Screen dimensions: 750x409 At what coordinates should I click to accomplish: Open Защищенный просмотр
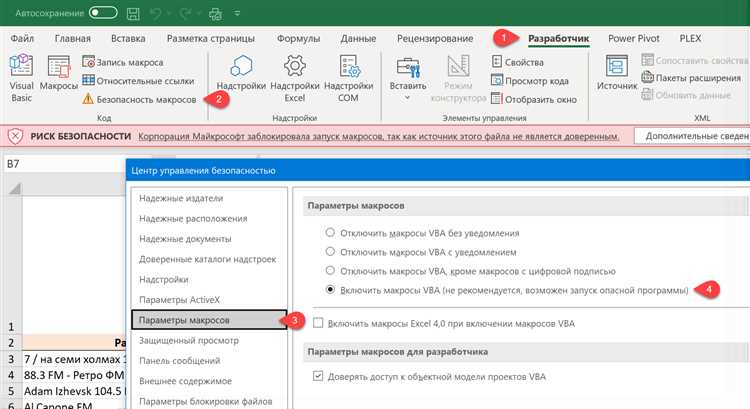pyautogui.click(x=189, y=341)
